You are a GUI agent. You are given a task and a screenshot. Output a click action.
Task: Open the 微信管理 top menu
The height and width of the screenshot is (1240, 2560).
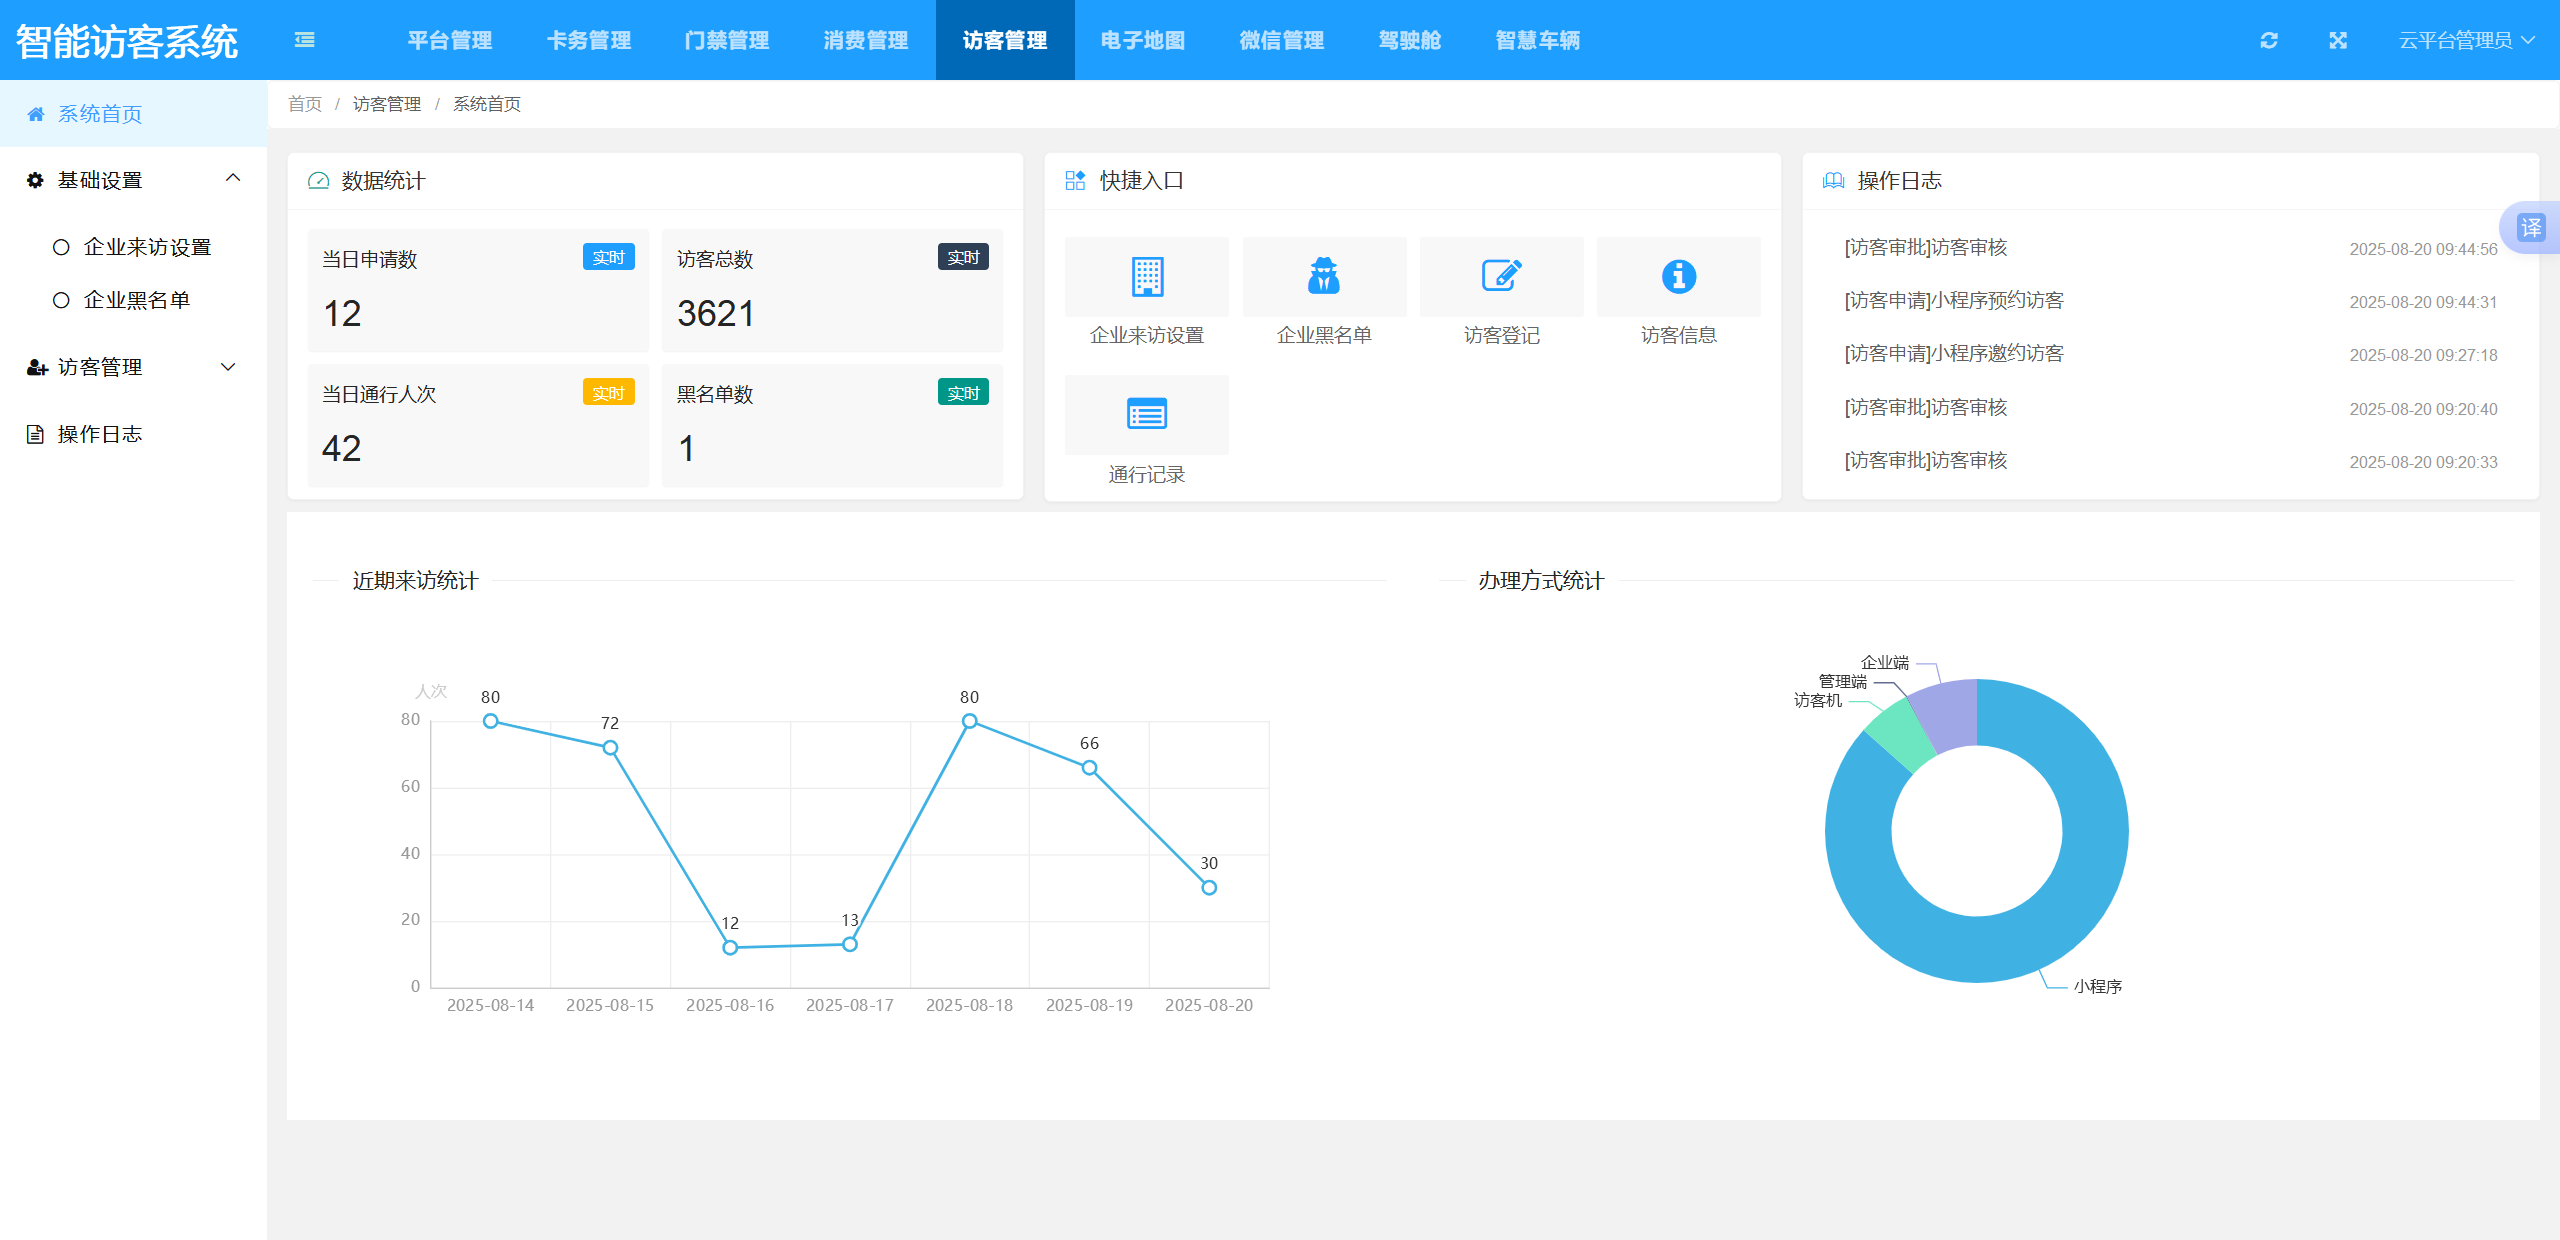point(1282,40)
